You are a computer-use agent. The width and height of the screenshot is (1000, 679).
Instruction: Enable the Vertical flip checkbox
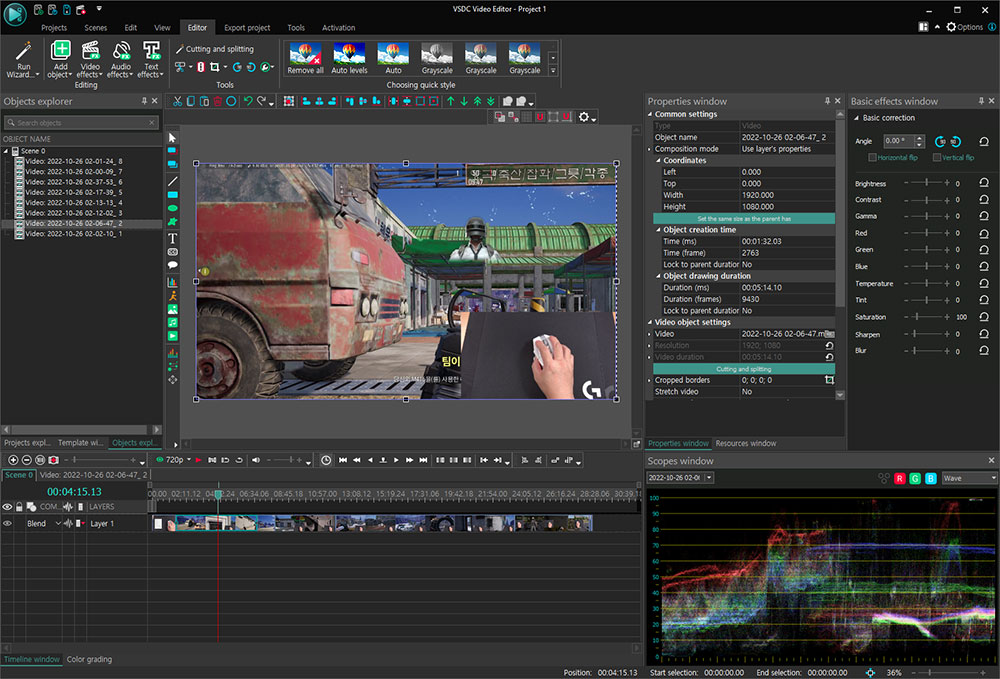[x=937, y=158]
